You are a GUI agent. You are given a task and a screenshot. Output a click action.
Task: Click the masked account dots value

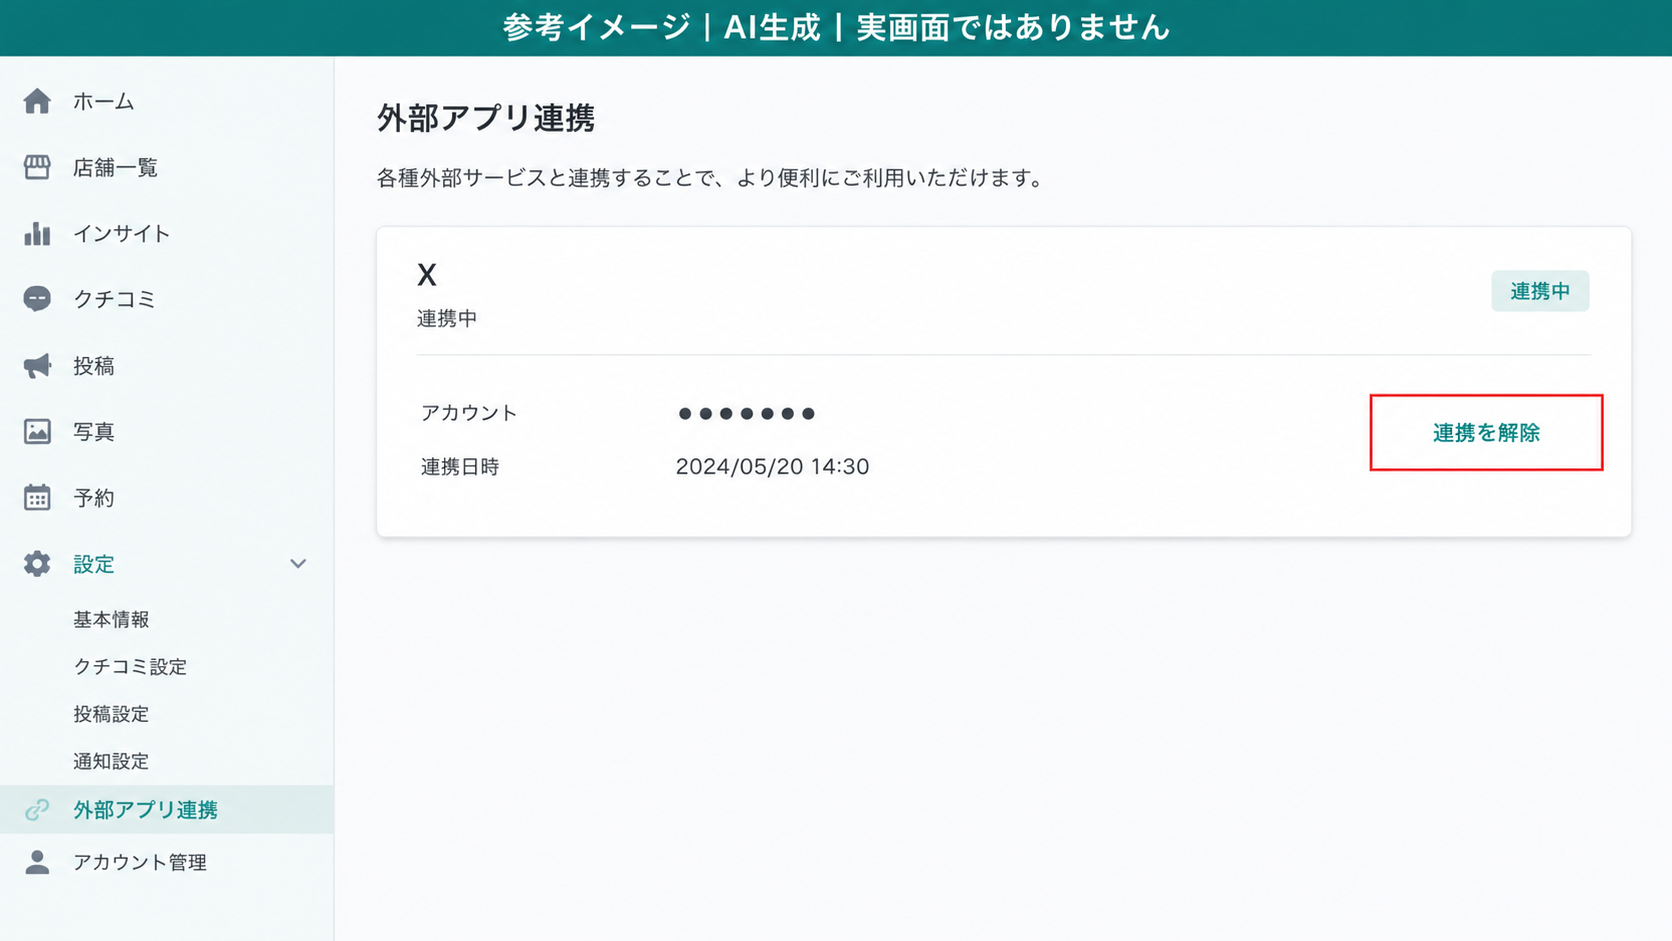(x=746, y=413)
